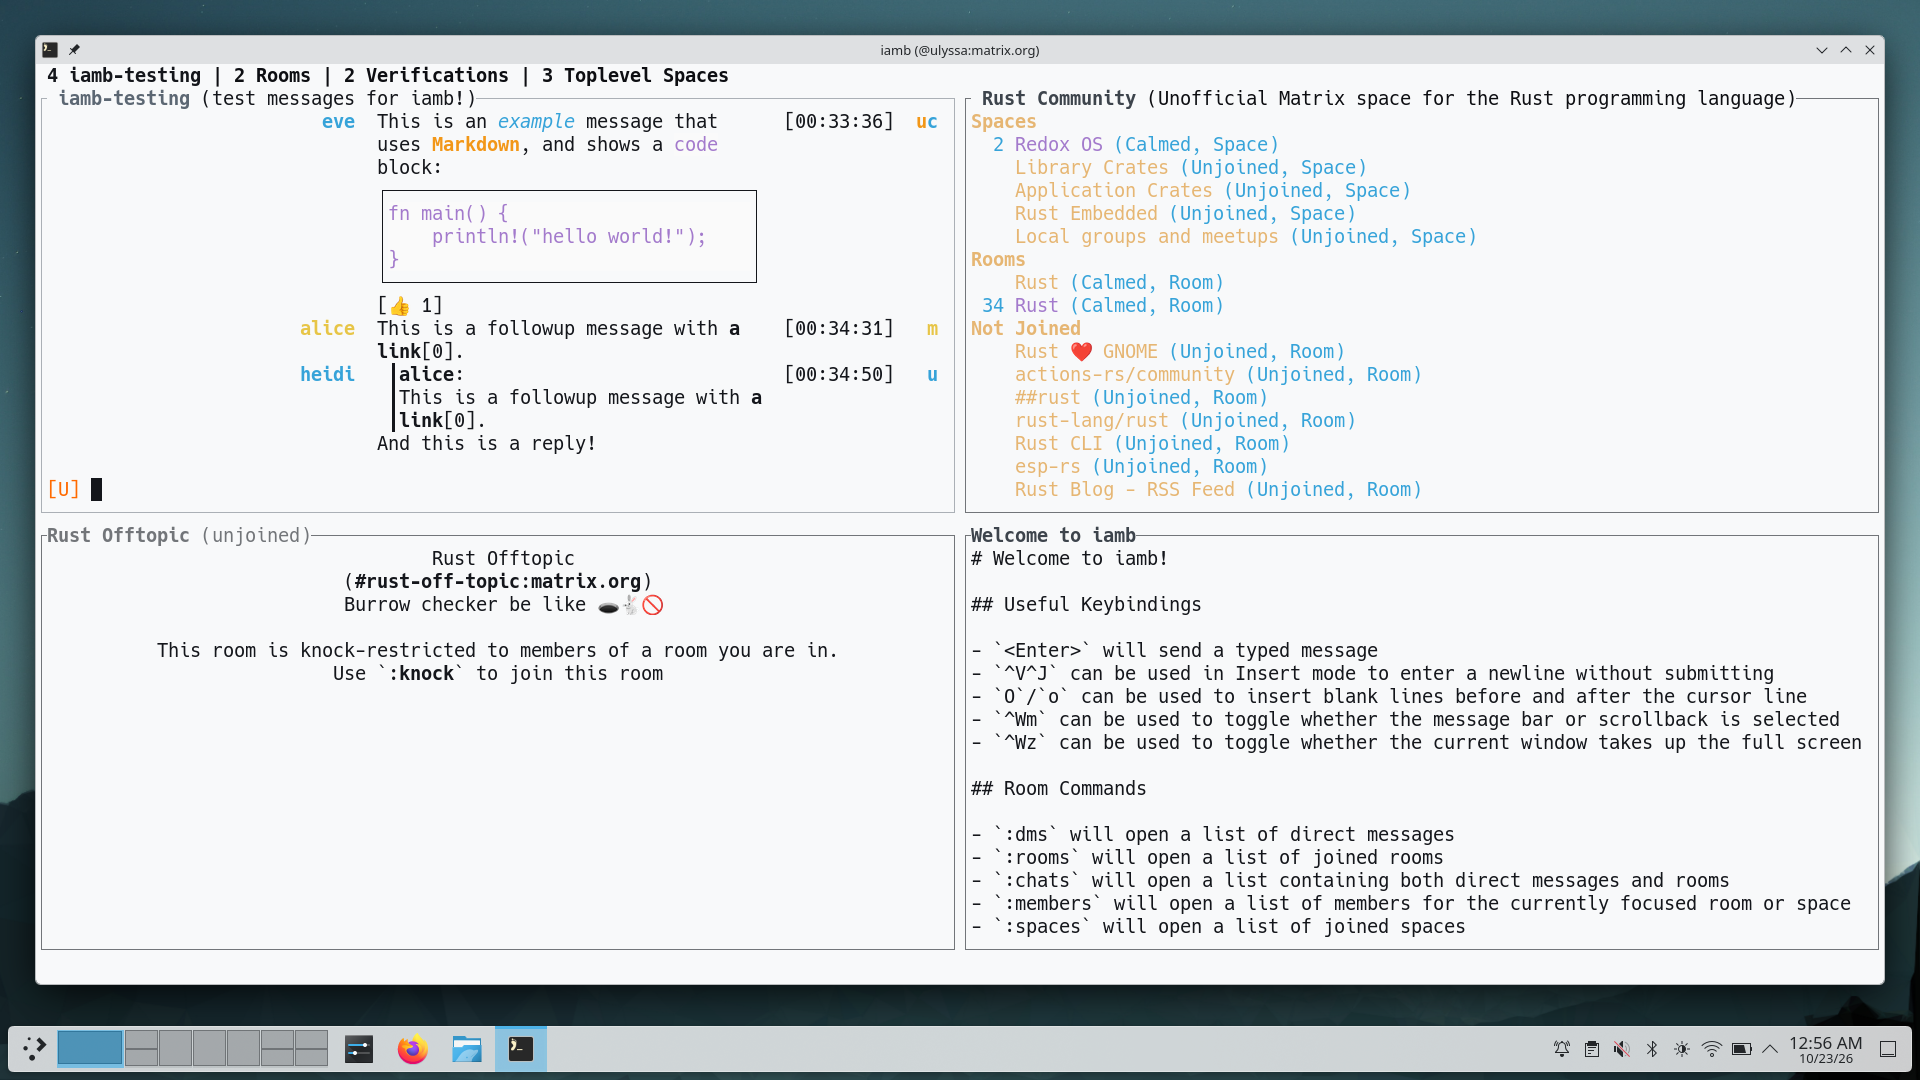Screen dimensions: 1920x1080
Task: Open the Bluetooth tray icon
Action: pos(1652,1049)
